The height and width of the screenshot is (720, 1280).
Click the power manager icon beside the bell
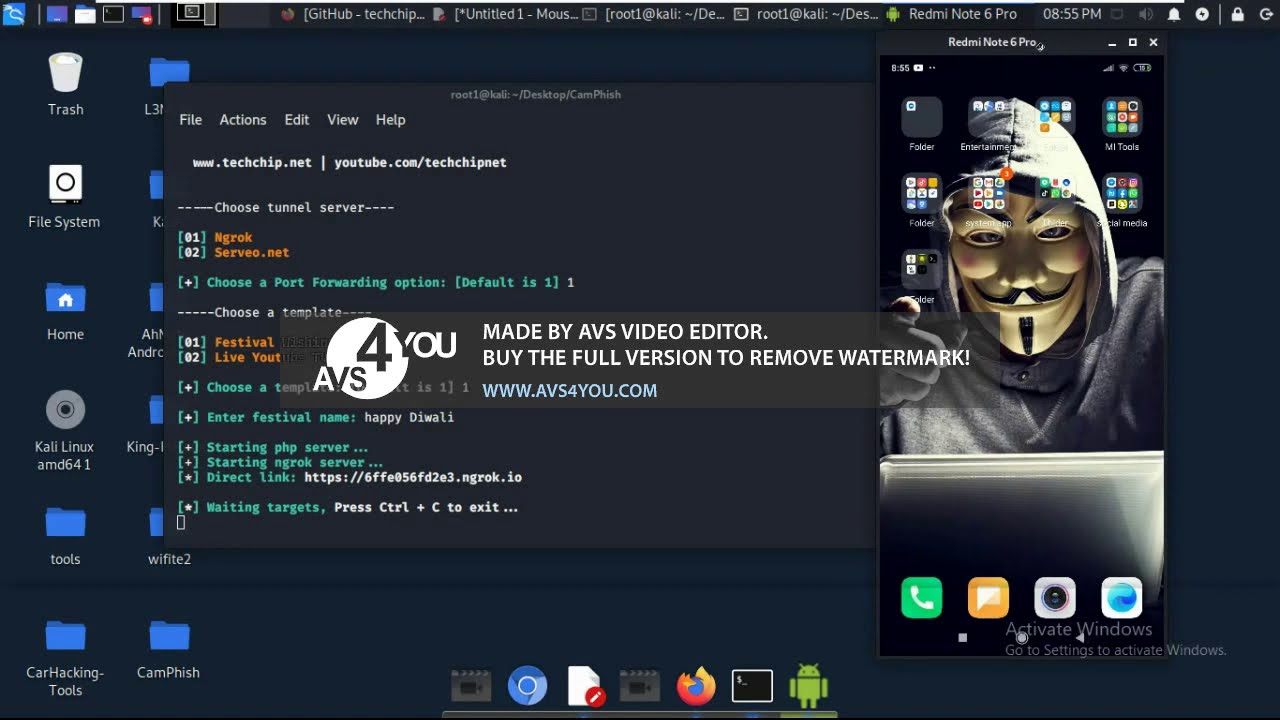[x=1202, y=14]
